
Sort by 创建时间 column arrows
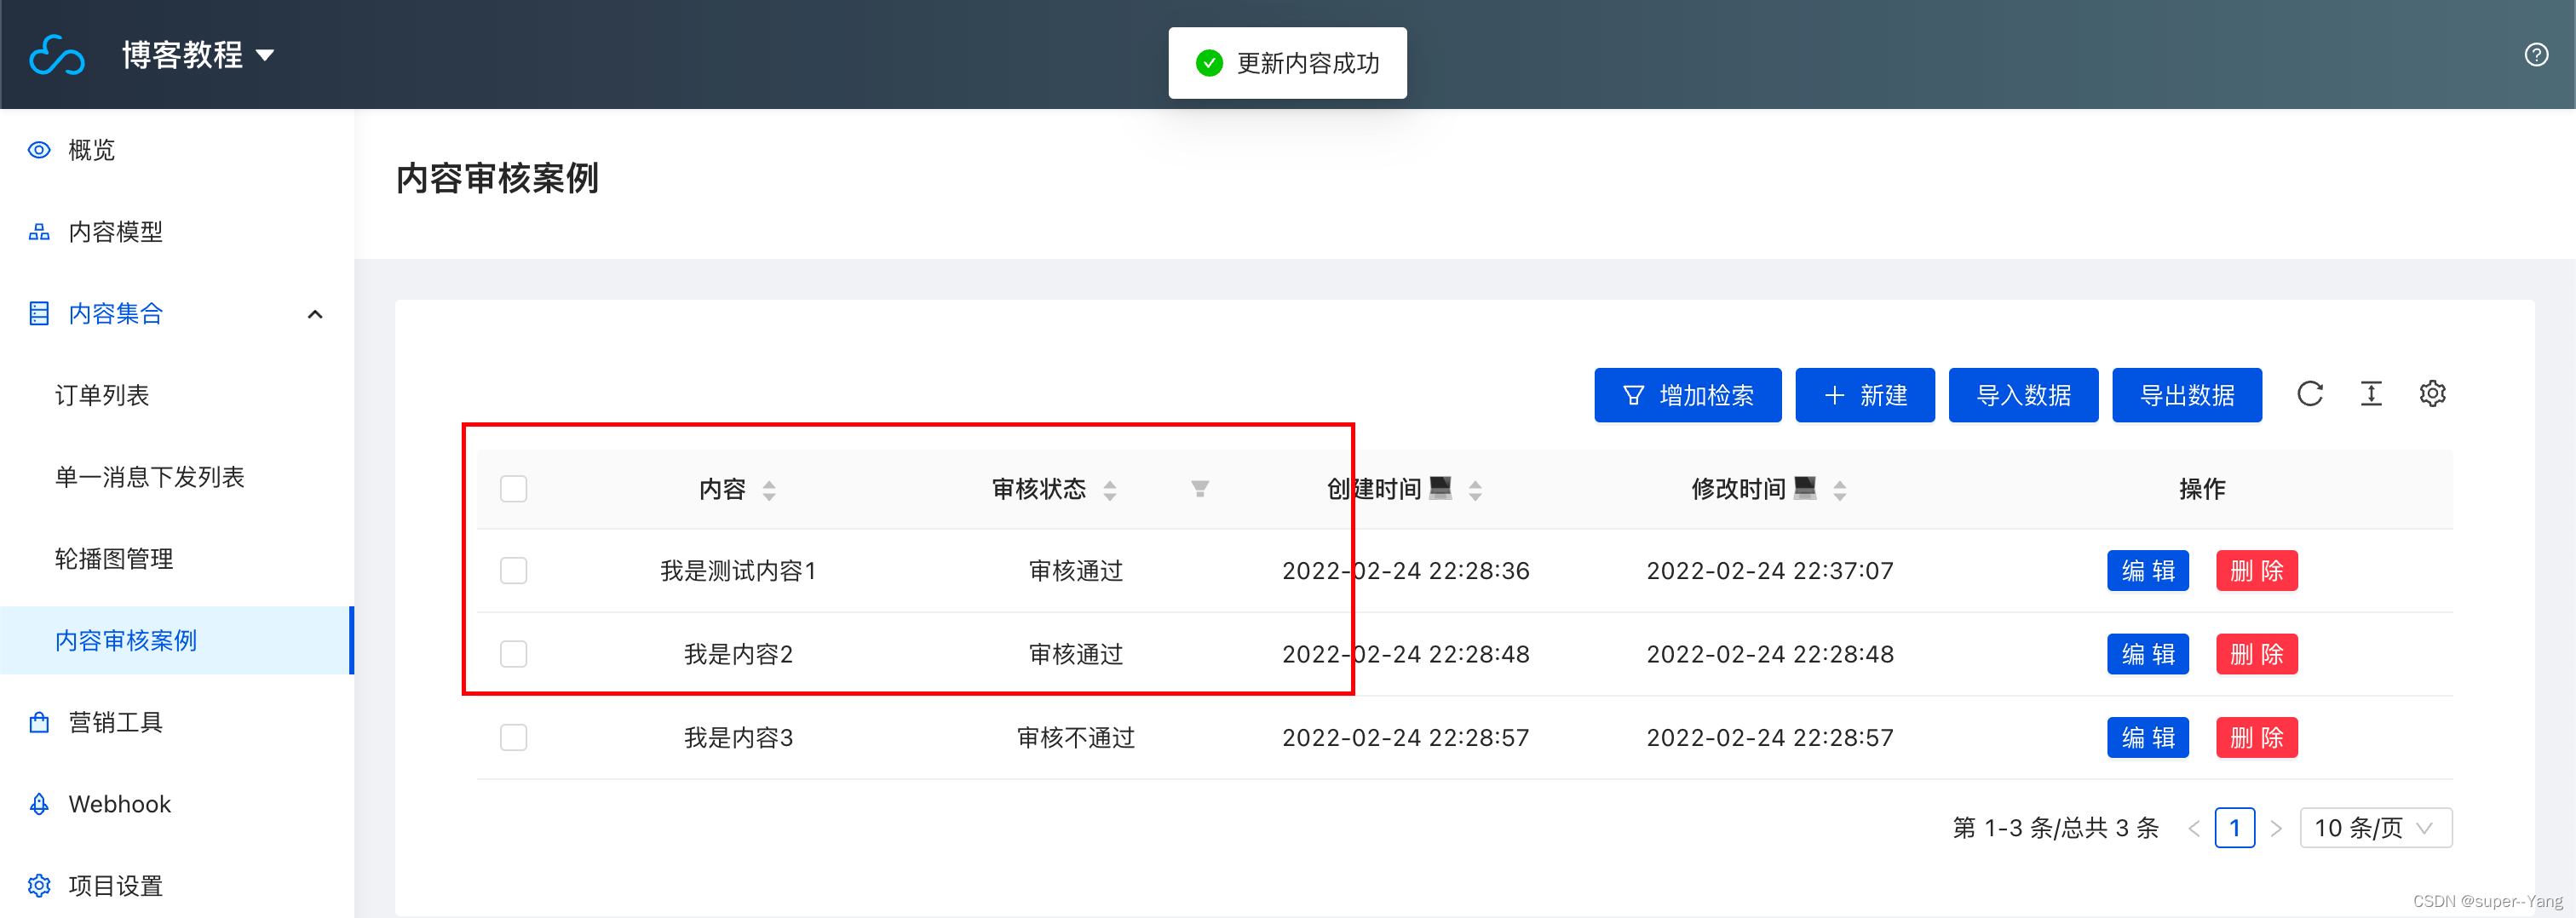(1475, 490)
